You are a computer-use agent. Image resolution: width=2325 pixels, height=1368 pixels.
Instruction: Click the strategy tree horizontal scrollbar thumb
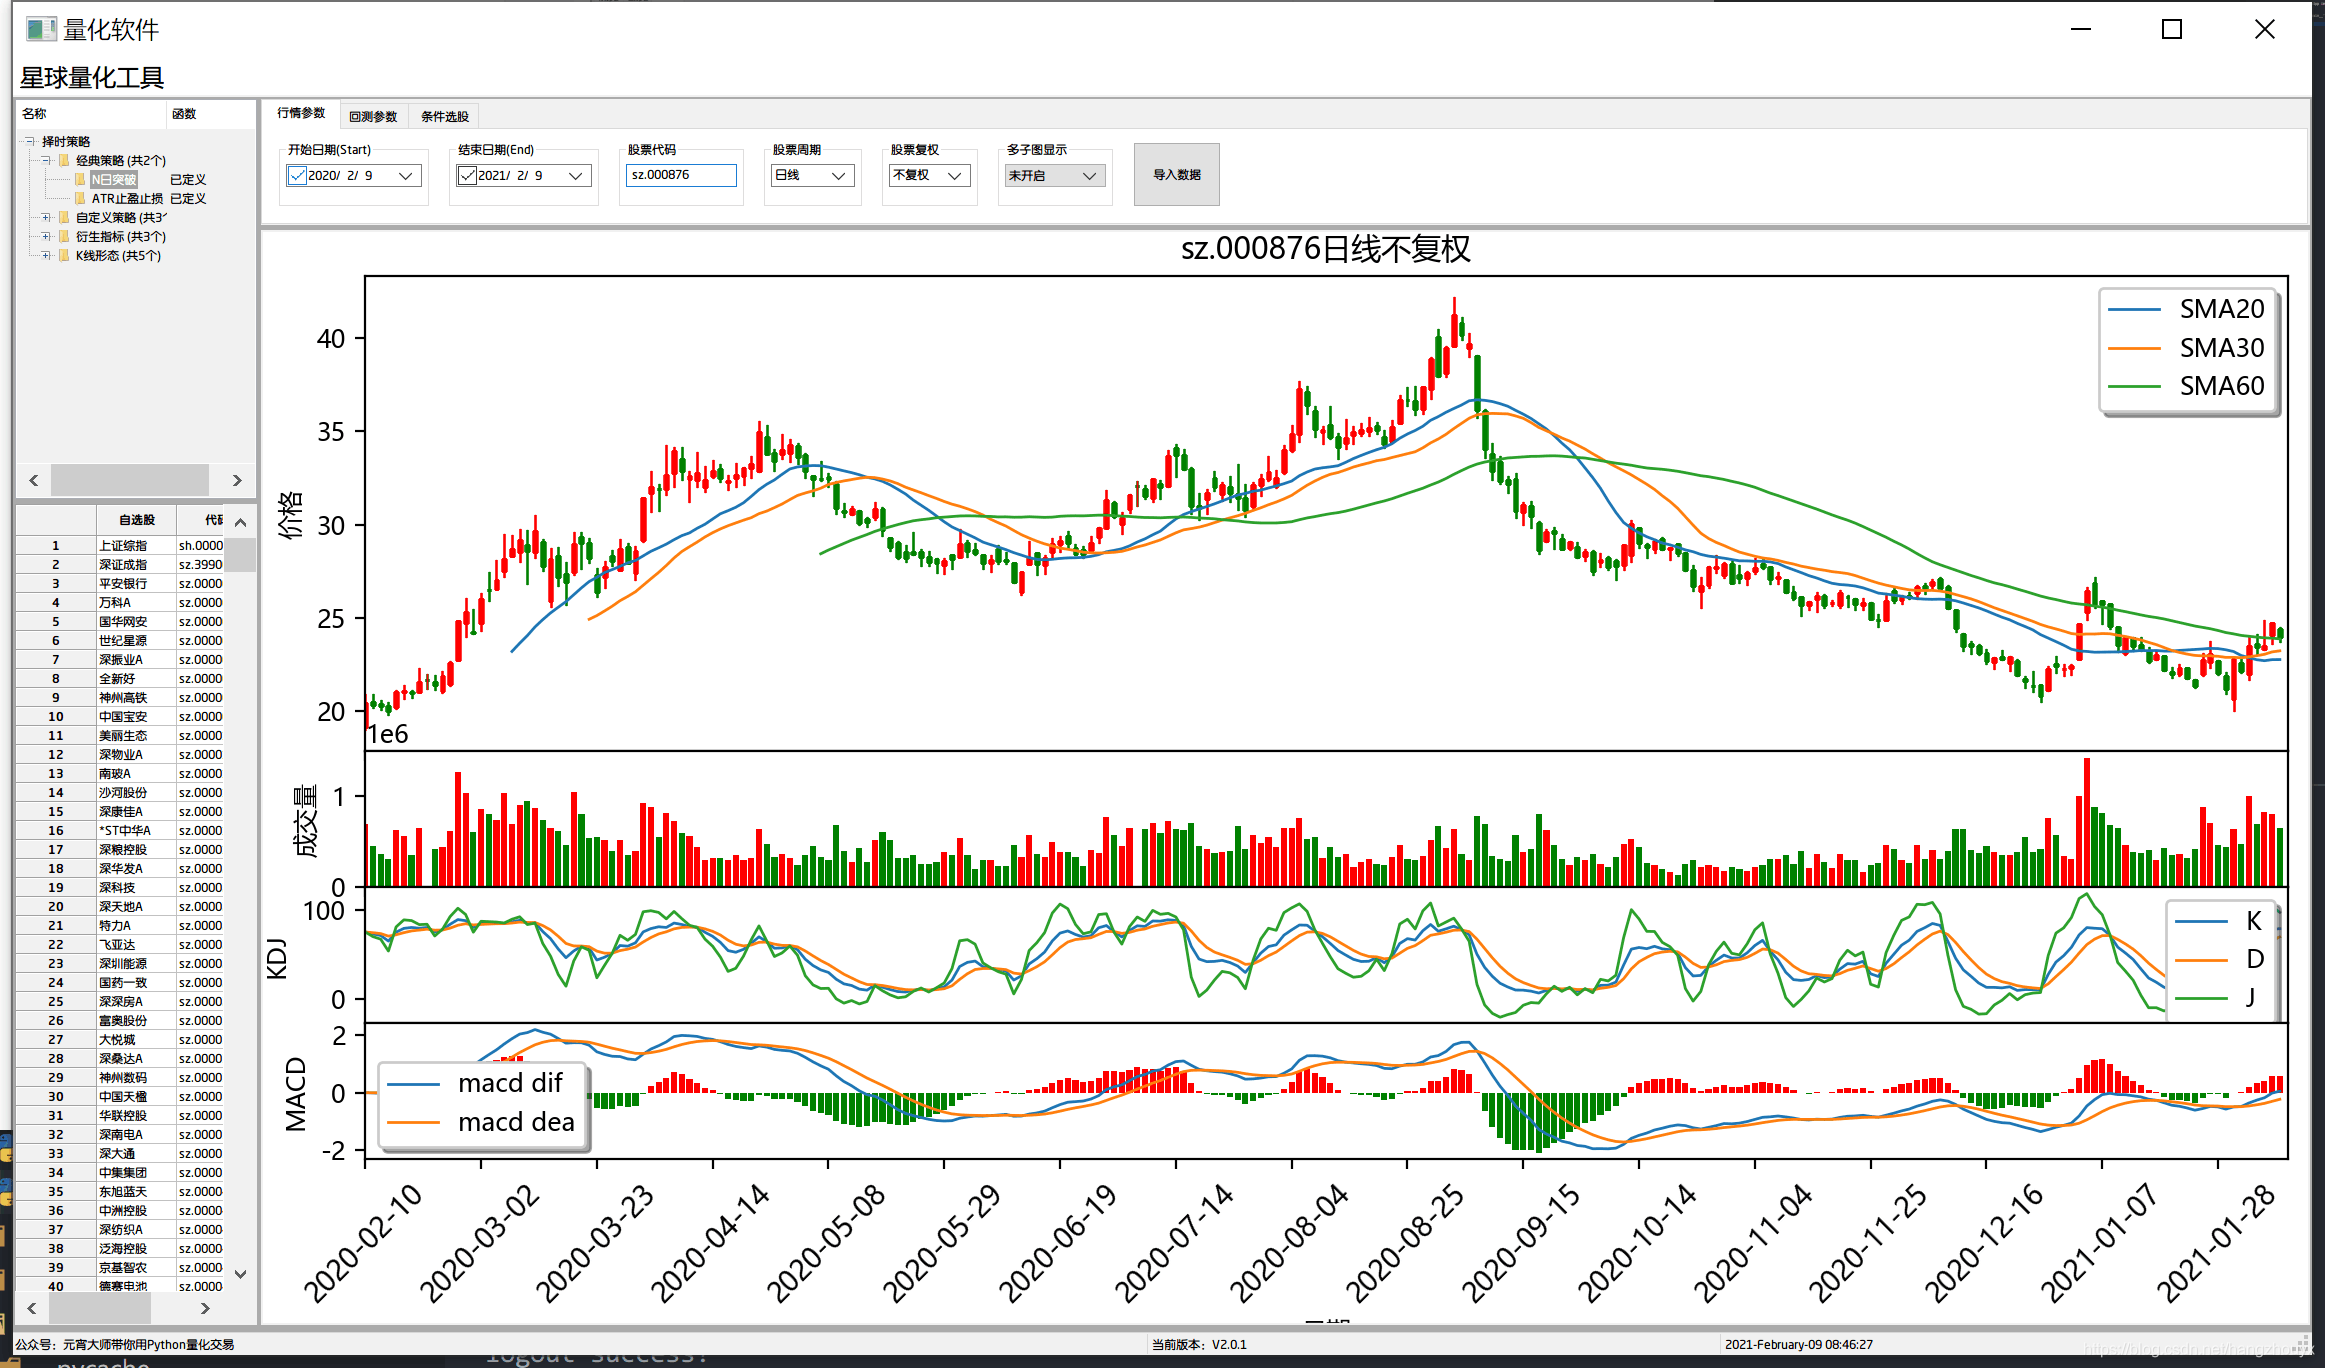130,480
